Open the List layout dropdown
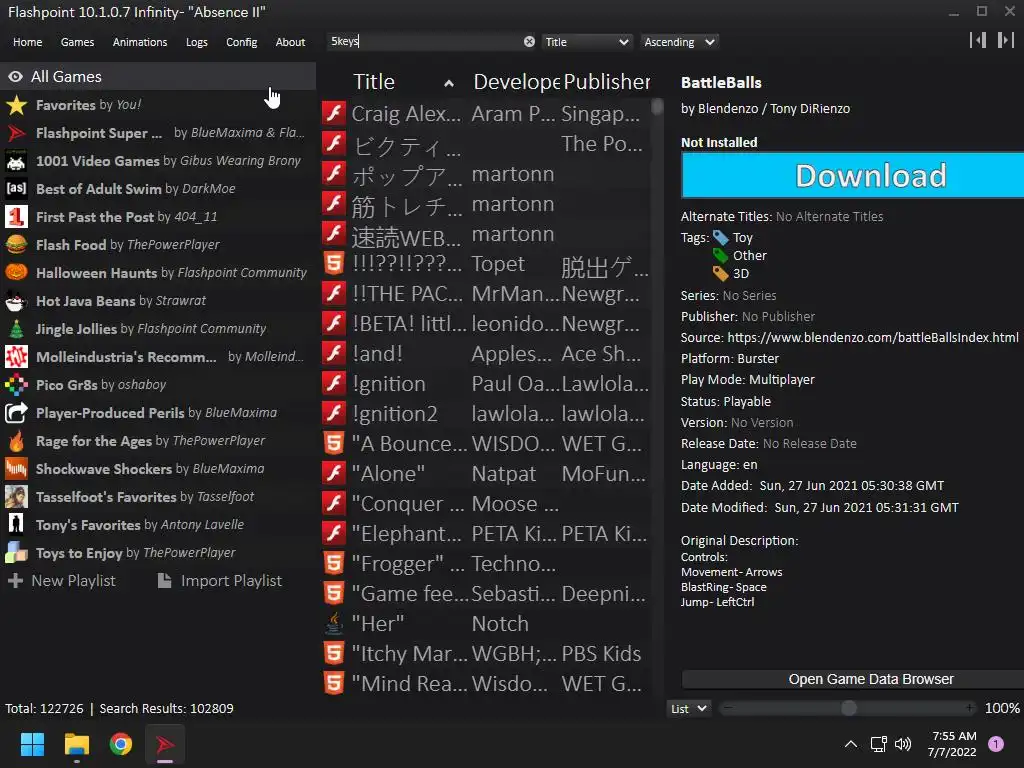This screenshot has width=1024, height=768. point(688,709)
